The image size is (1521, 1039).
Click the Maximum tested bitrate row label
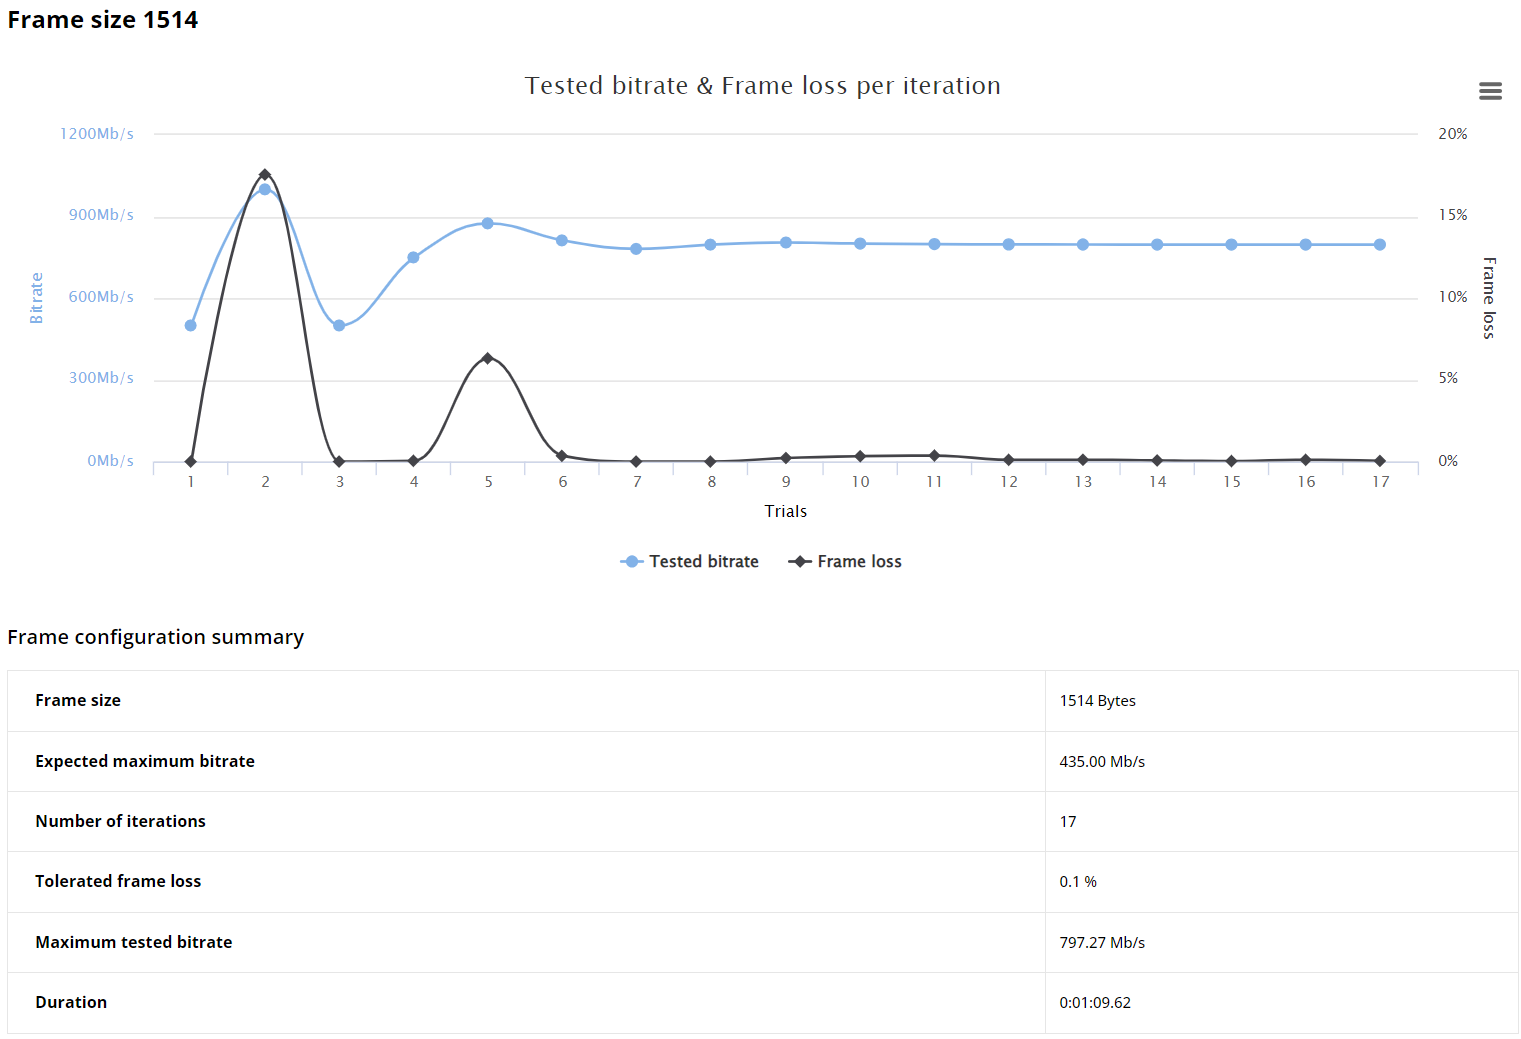[x=133, y=942]
